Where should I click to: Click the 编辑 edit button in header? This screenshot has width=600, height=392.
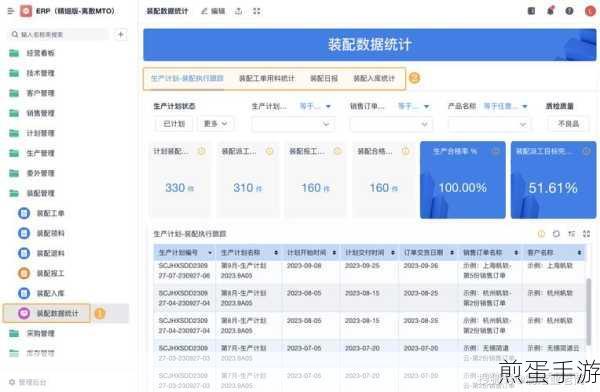click(213, 11)
